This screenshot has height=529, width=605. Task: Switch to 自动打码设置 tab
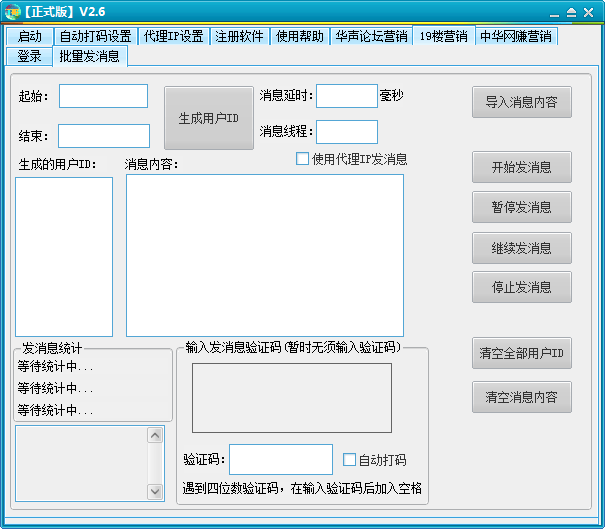click(x=95, y=36)
